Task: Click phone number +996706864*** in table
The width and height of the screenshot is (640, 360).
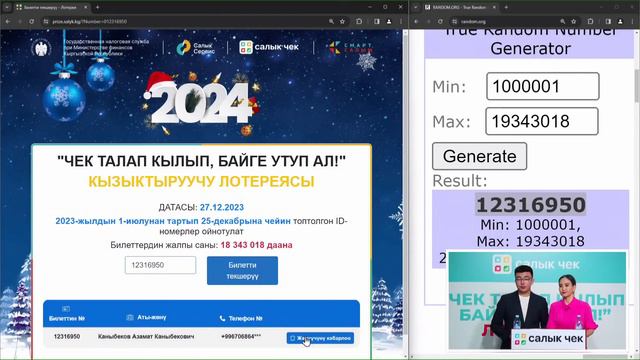Action: (241, 336)
